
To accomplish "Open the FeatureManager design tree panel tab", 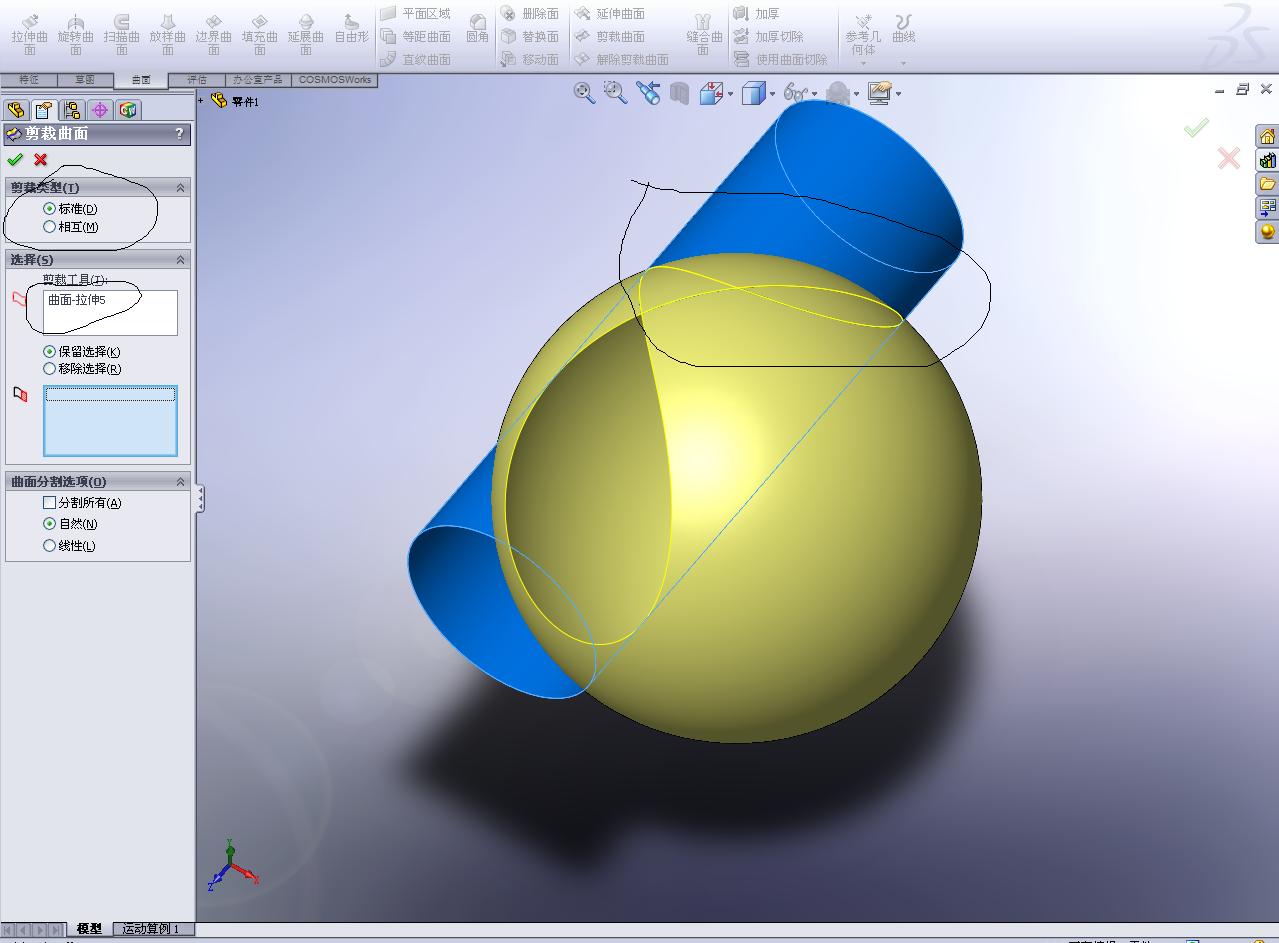I will point(15,110).
